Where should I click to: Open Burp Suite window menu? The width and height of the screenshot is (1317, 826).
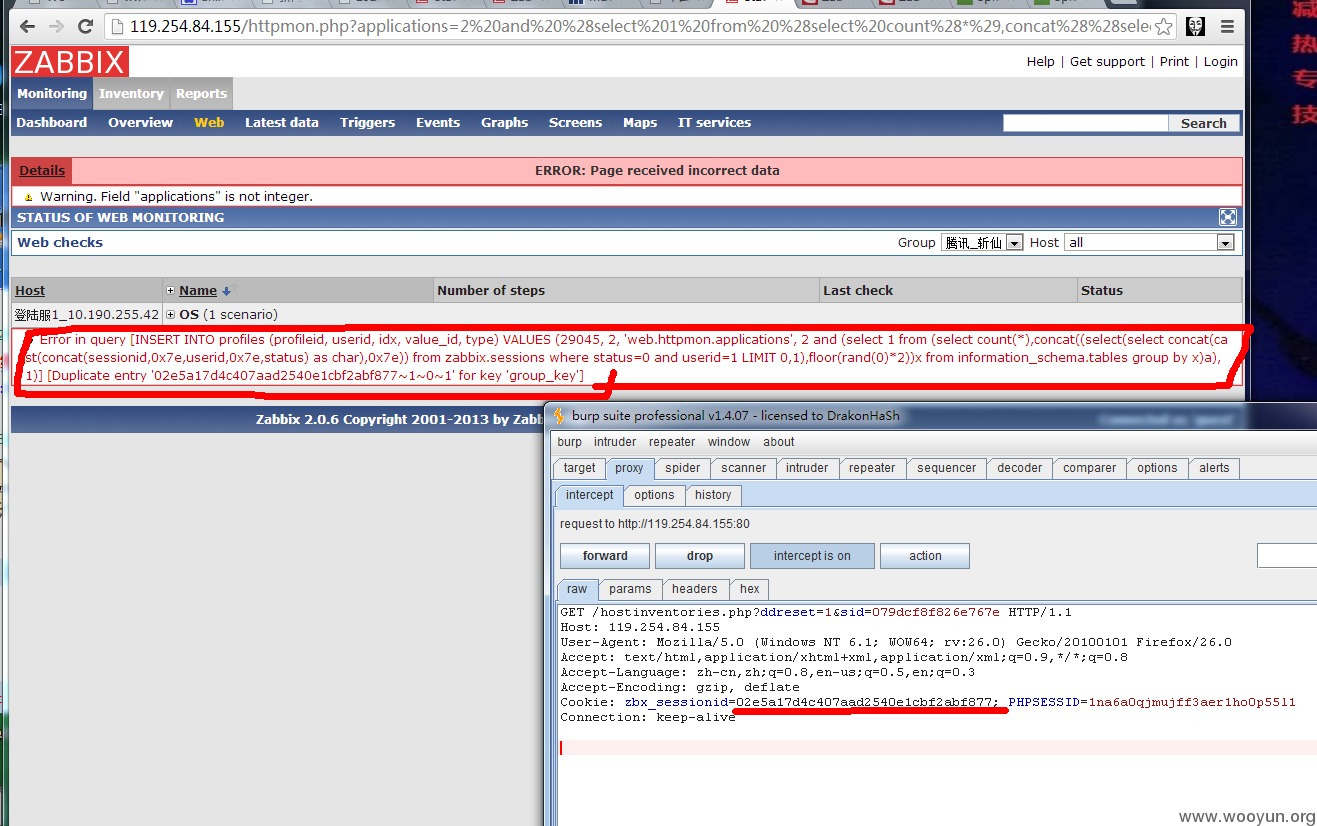click(x=729, y=442)
